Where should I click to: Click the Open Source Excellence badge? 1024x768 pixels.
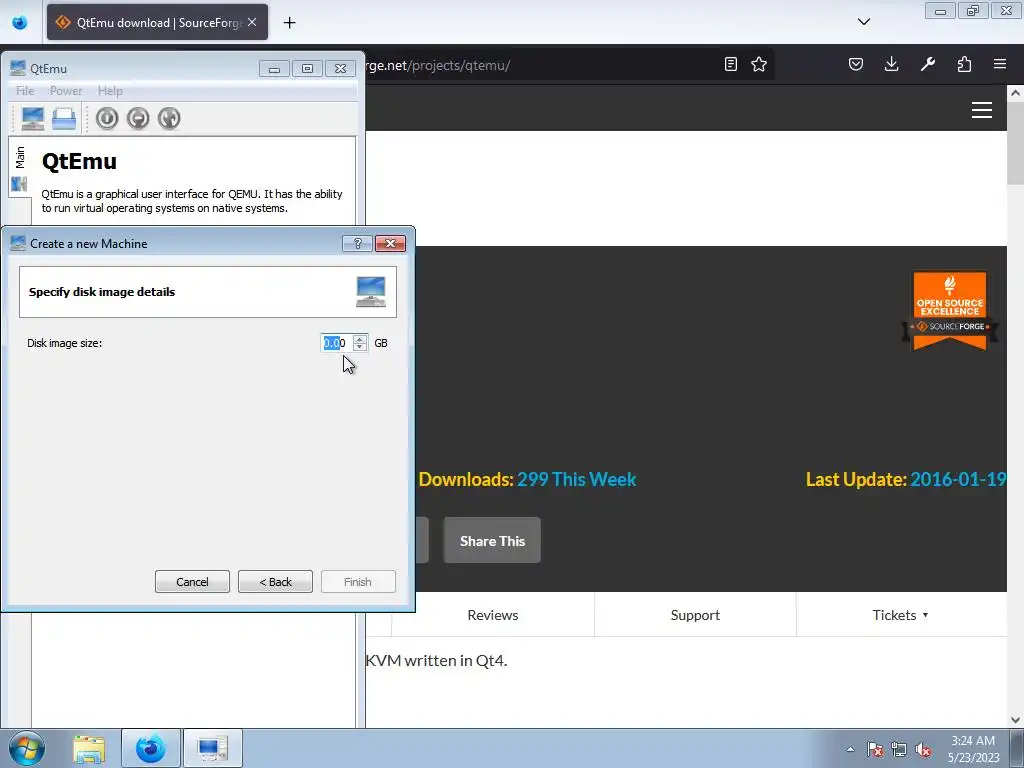[x=950, y=311]
